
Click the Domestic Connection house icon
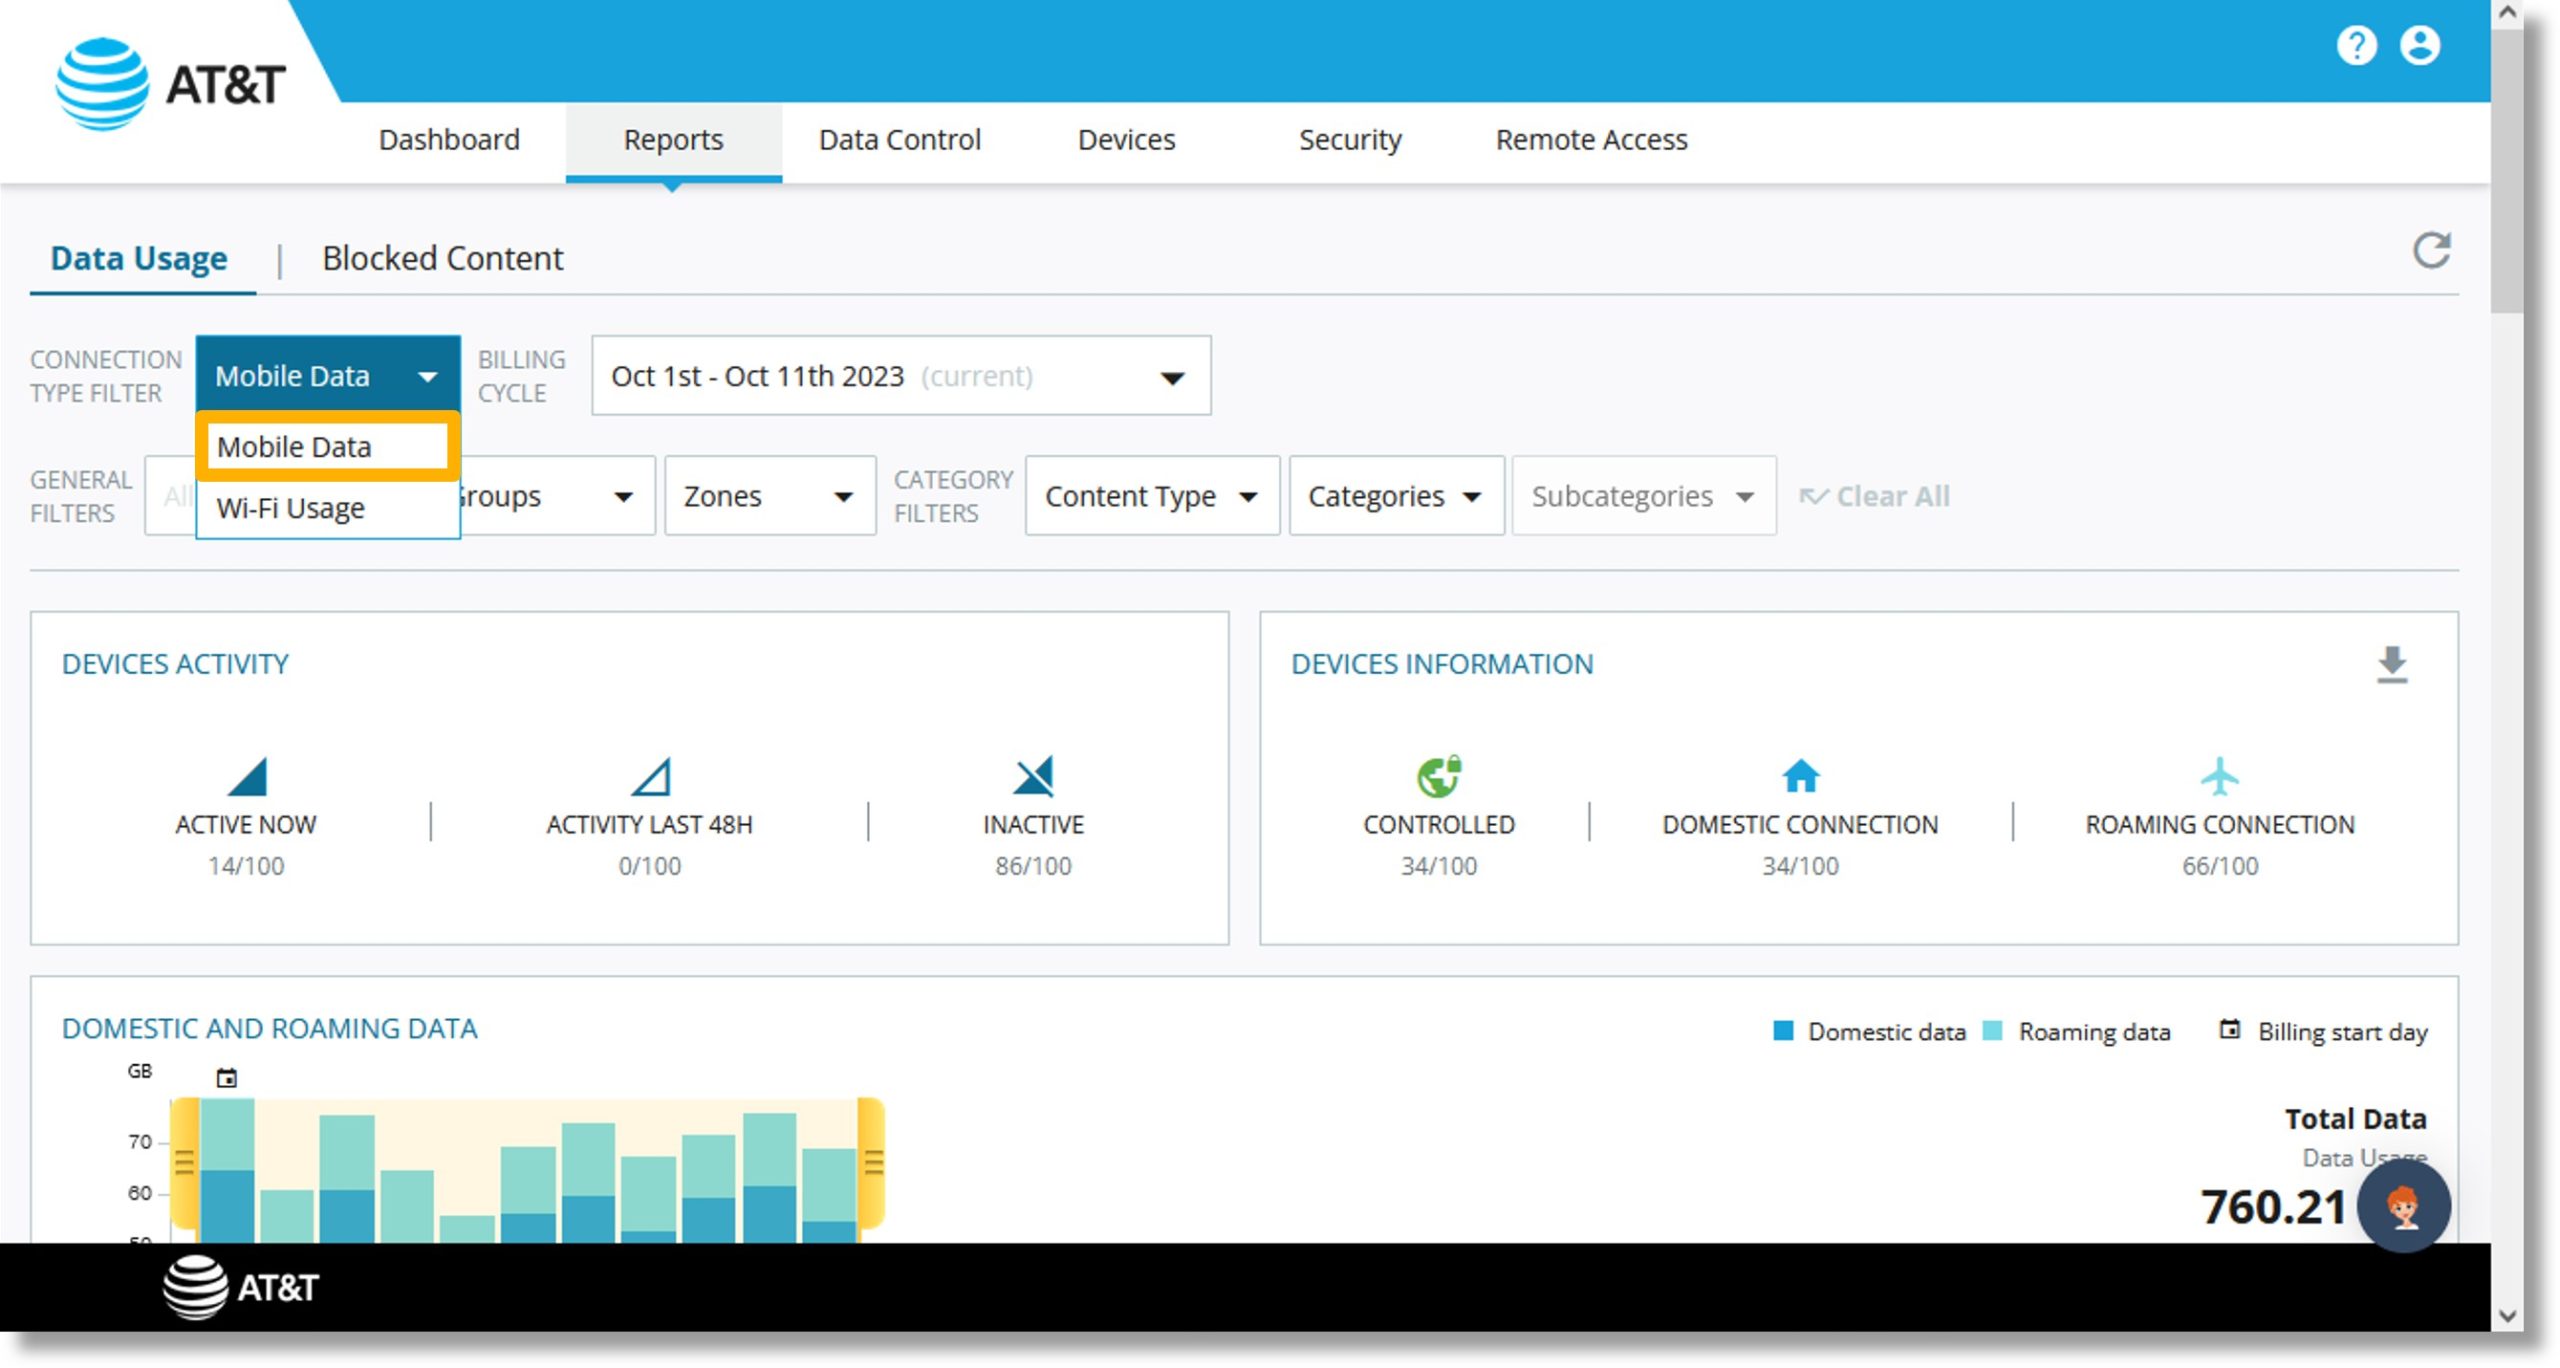[x=1800, y=776]
